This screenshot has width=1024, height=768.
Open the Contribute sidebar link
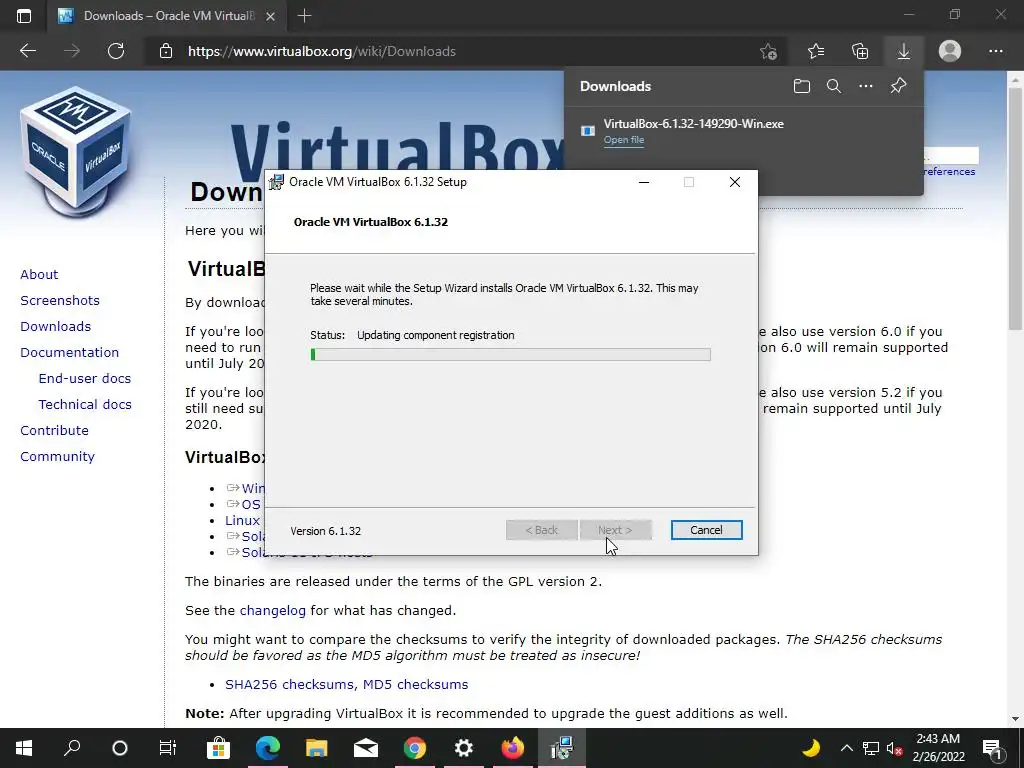click(54, 430)
